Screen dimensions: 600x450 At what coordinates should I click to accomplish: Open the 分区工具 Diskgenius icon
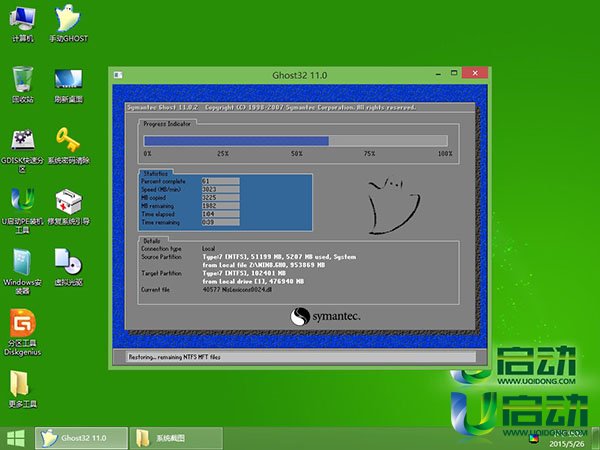(23, 332)
